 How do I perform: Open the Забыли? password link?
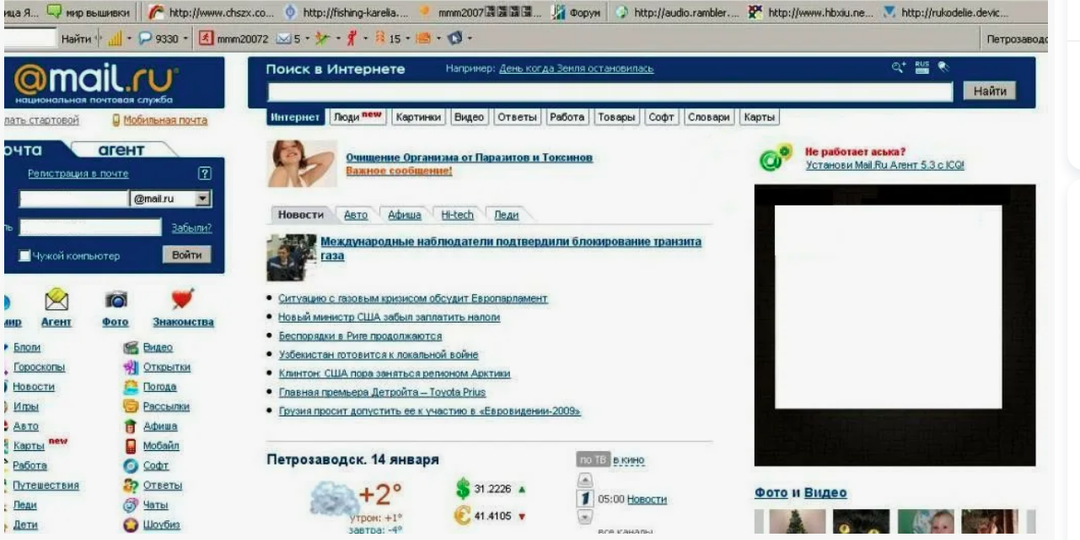[x=191, y=228]
